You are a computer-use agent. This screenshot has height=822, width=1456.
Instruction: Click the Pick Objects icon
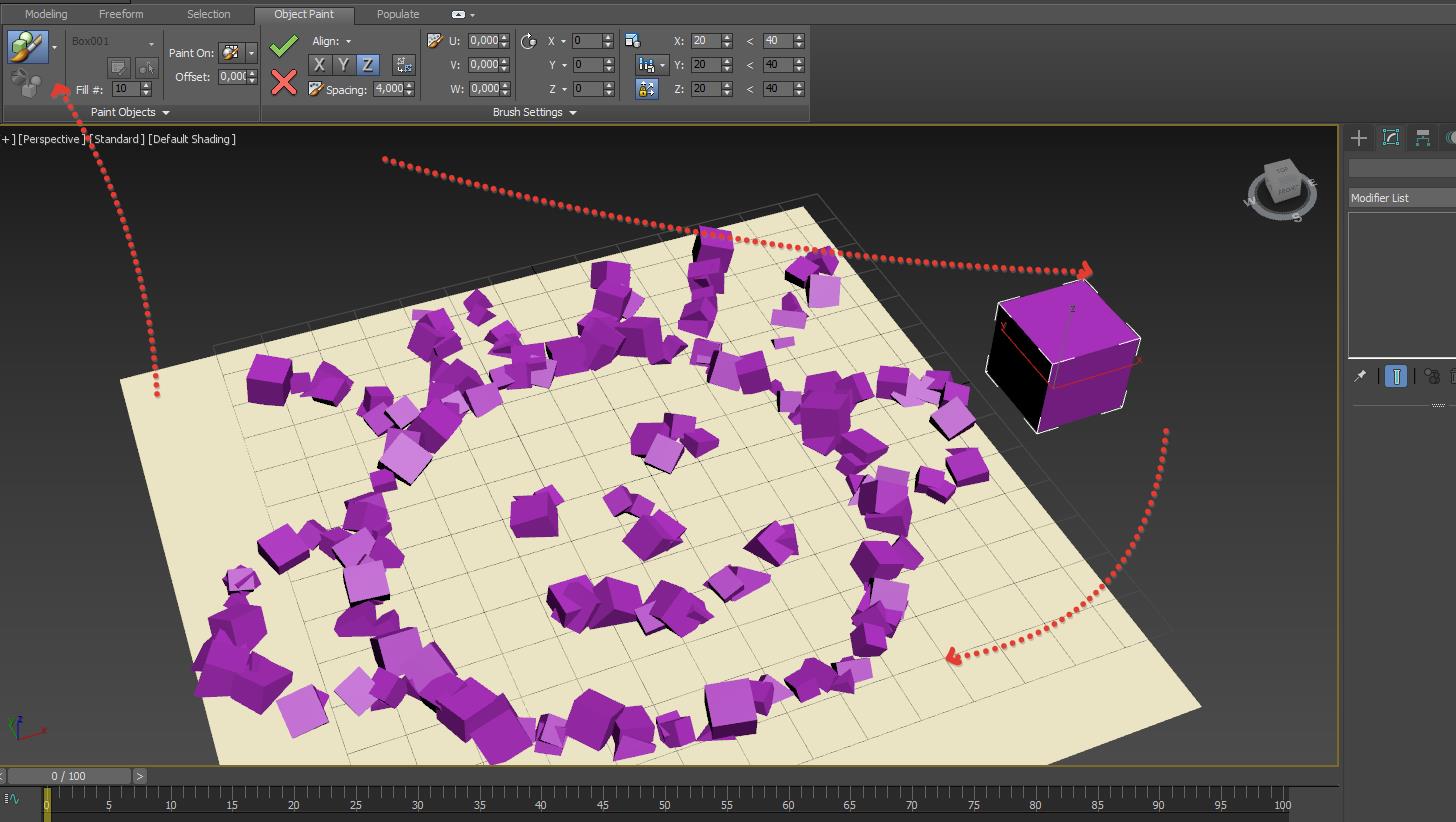point(147,67)
